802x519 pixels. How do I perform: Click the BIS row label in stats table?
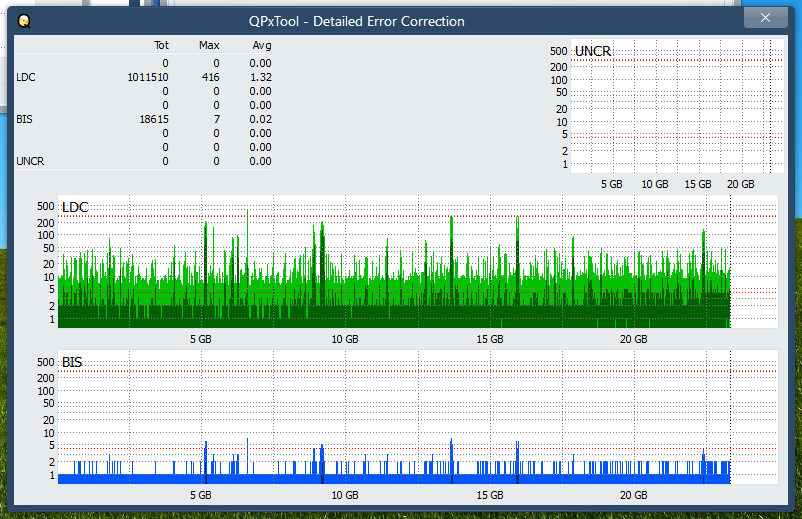(x=25, y=119)
